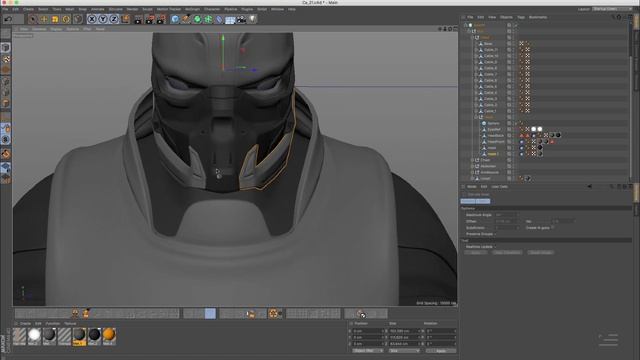This screenshot has width=640, height=360.
Task: Click Apply in the Coordinates panel
Action: pos(441,351)
